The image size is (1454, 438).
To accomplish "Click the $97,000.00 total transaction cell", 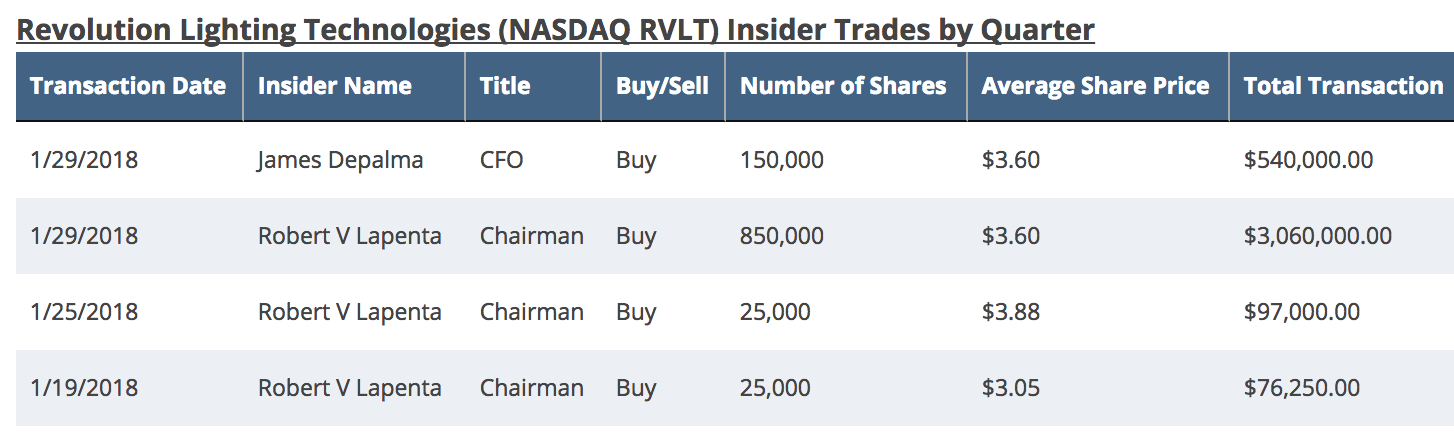I will (1302, 312).
